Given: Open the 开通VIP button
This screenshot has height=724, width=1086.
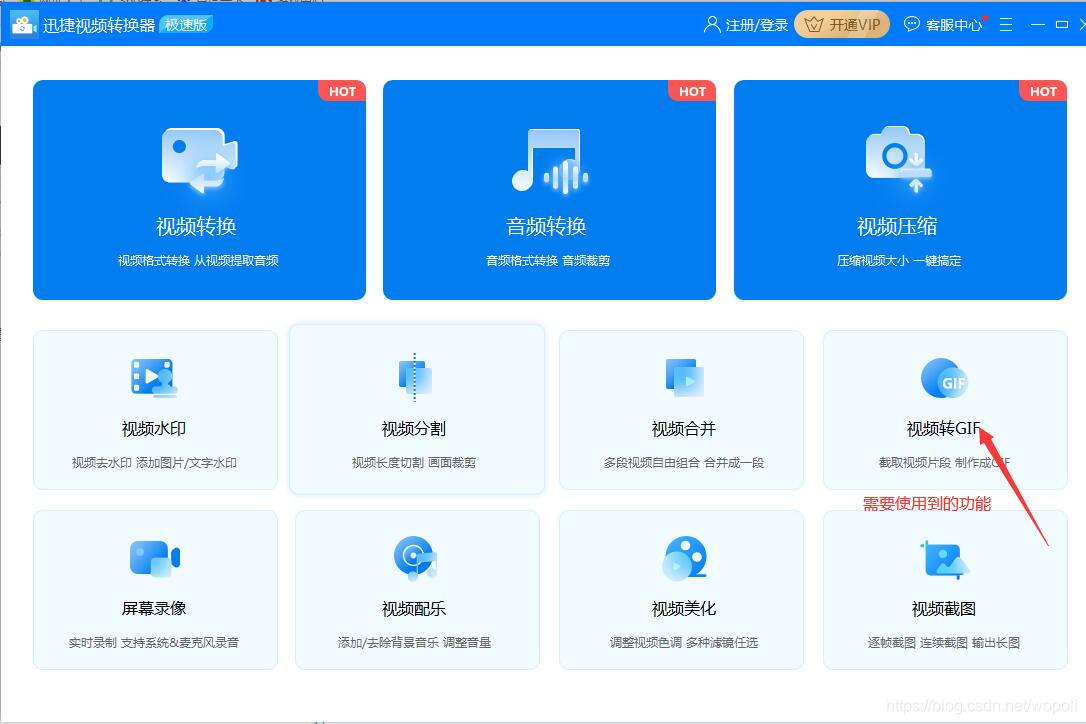Looking at the screenshot, I should point(842,25).
